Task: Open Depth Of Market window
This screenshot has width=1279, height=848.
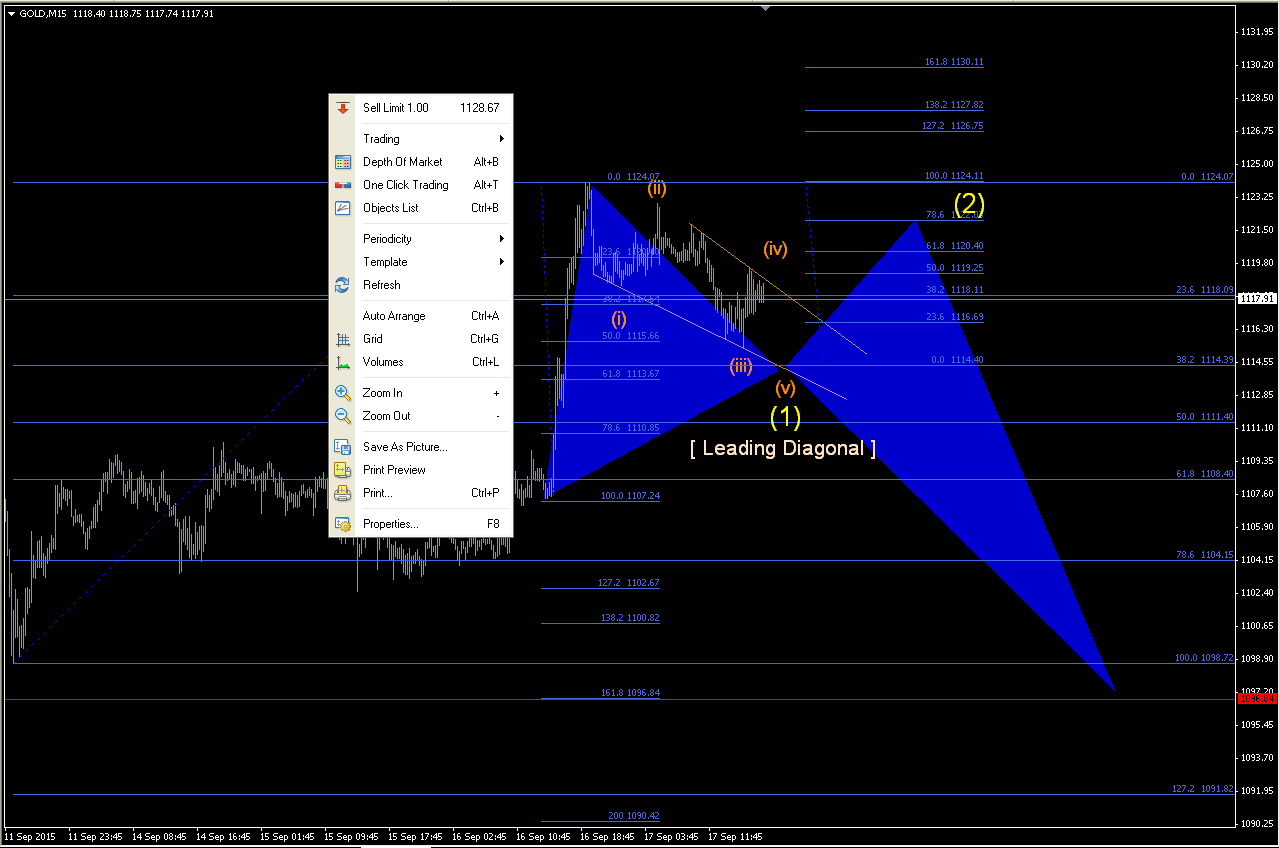Action: pyautogui.click(x=420, y=162)
